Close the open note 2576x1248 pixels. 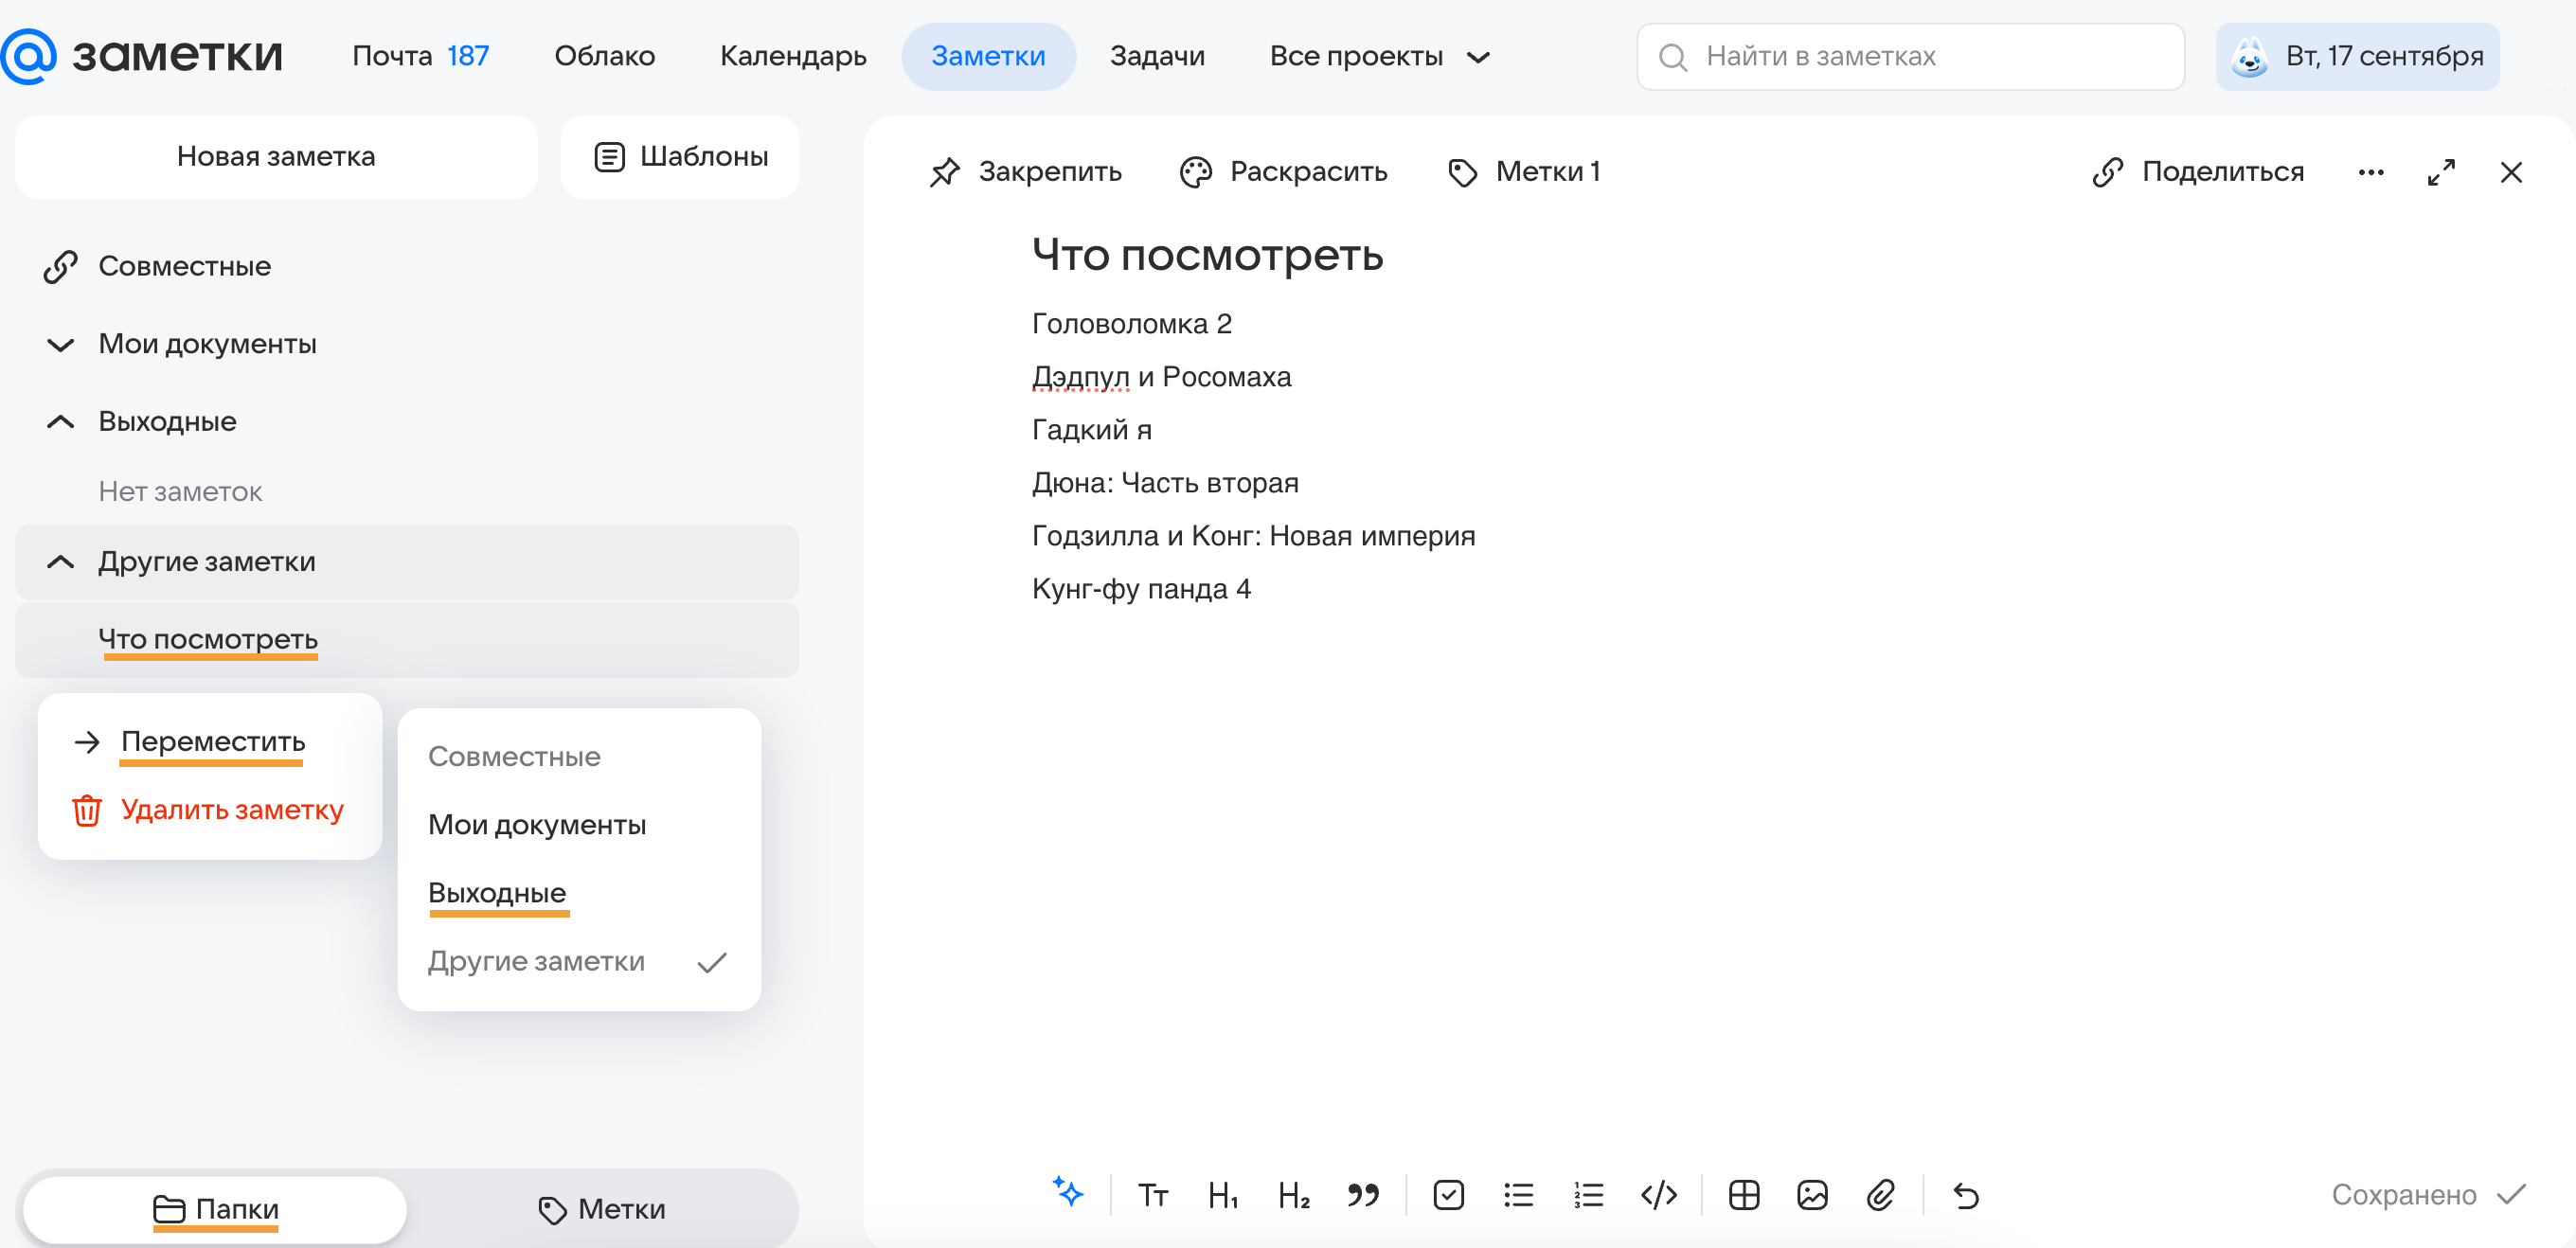click(2511, 172)
